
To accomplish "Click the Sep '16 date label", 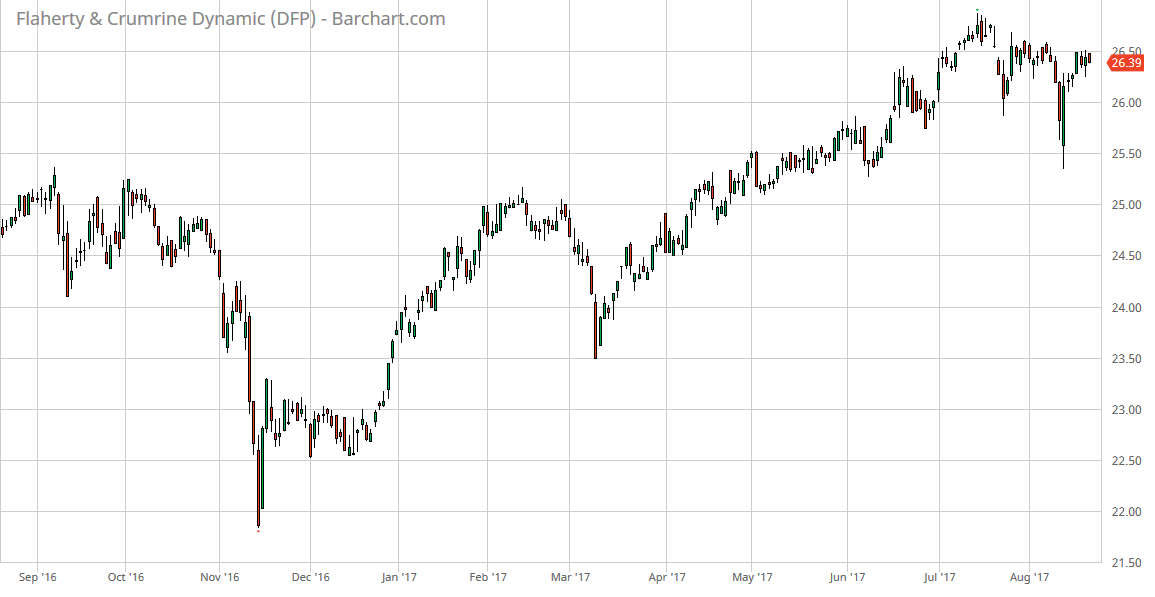I will pyautogui.click(x=38, y=577).
